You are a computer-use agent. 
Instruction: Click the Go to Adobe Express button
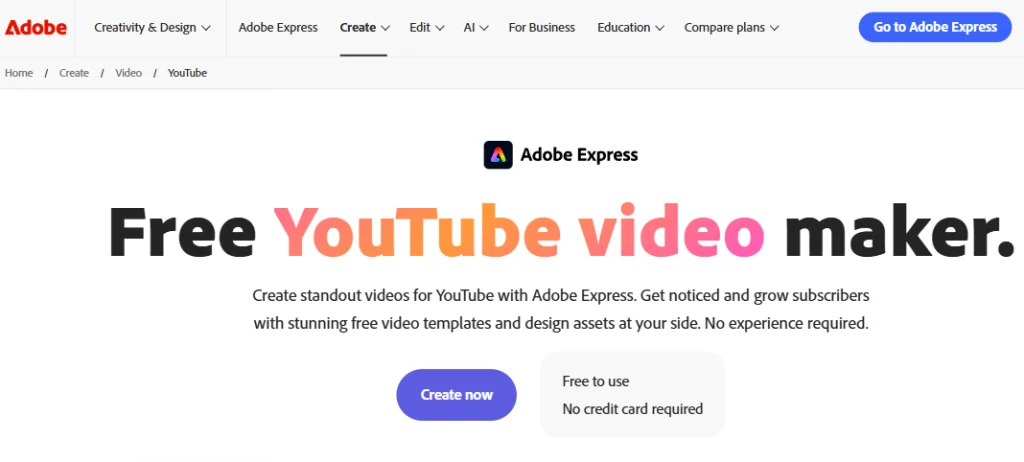[x=935, y=27]
